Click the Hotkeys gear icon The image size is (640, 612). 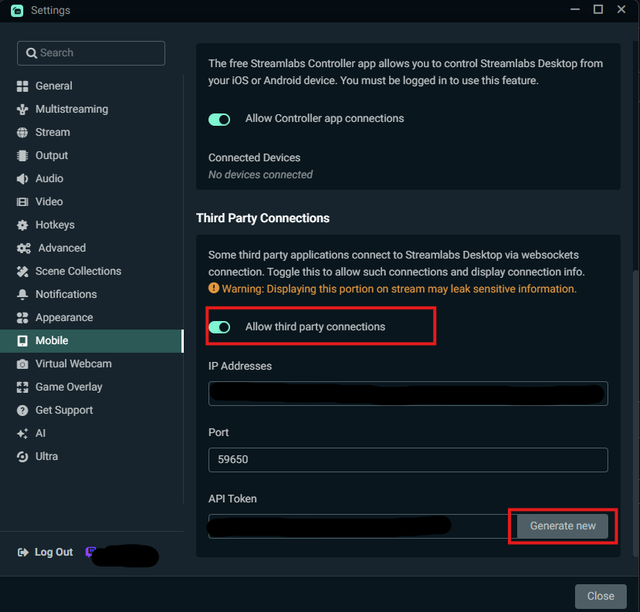point(22,225)
